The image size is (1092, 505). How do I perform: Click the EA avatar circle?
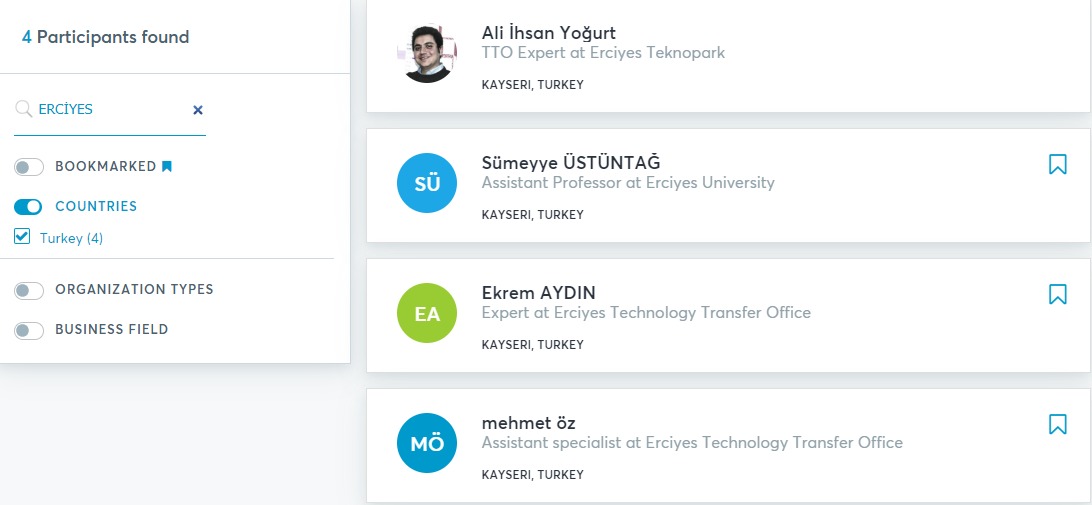click(427, 314)
